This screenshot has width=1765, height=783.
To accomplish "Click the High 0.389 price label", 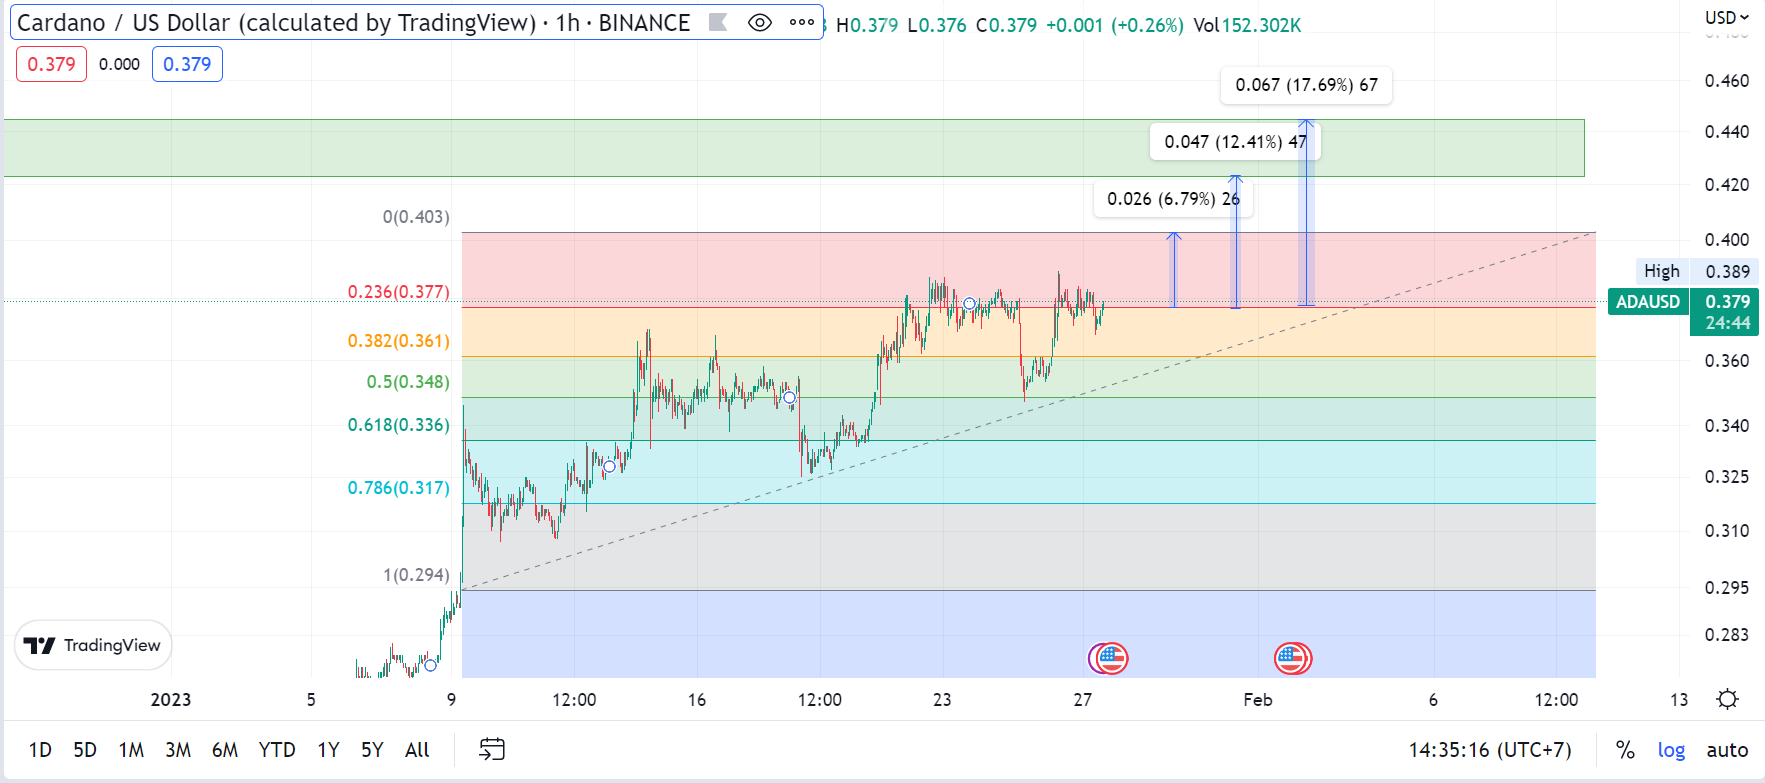I will coord(1697,271).
